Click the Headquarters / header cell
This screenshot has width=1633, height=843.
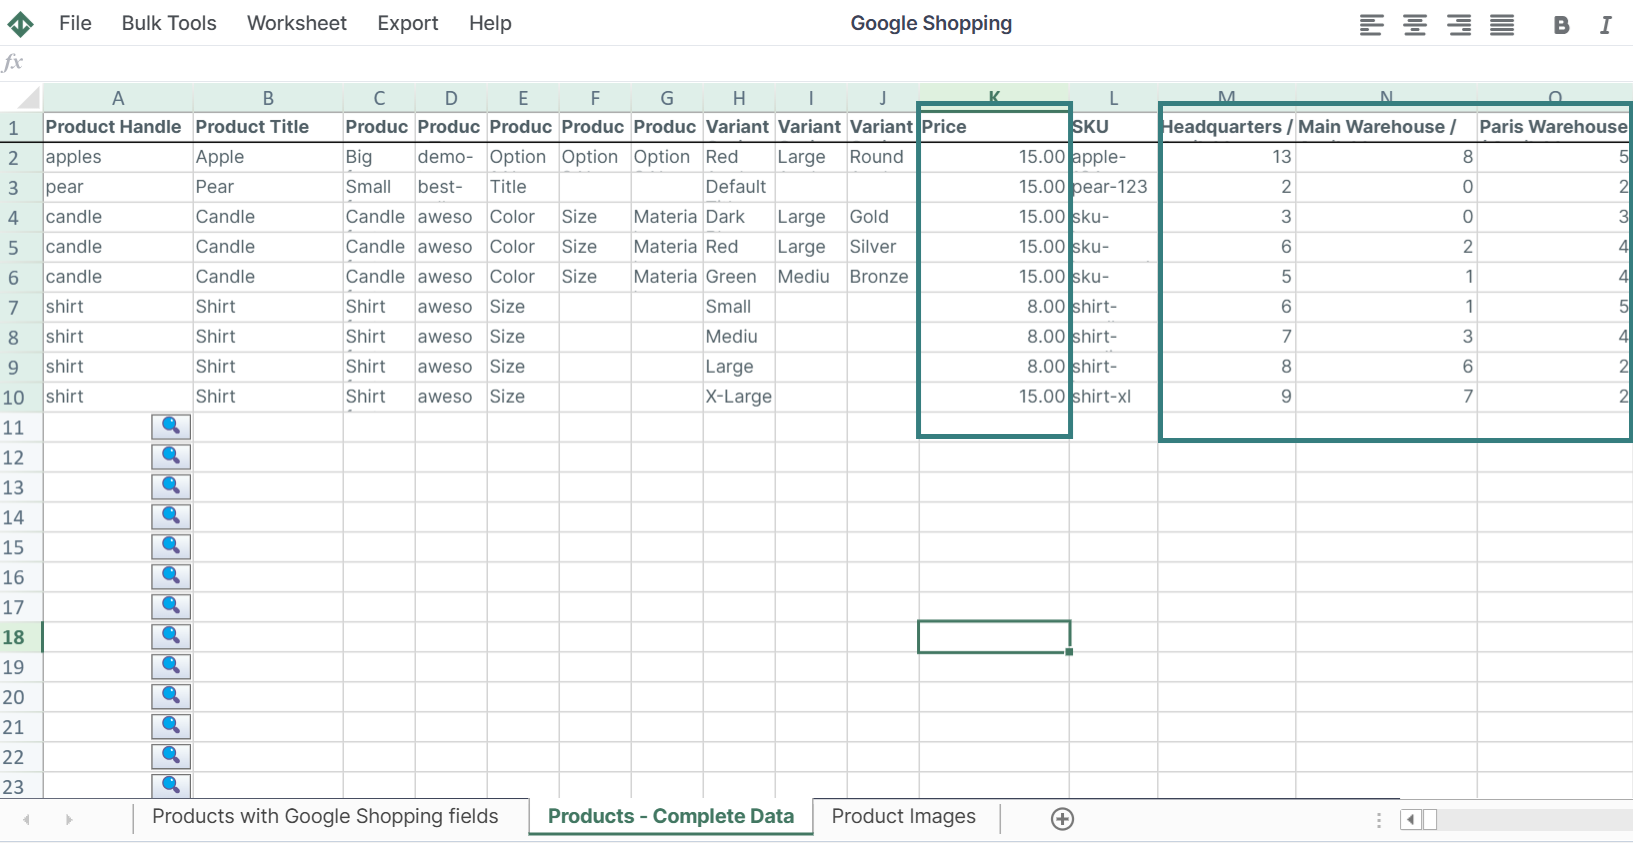click(x=1227, y=127)
